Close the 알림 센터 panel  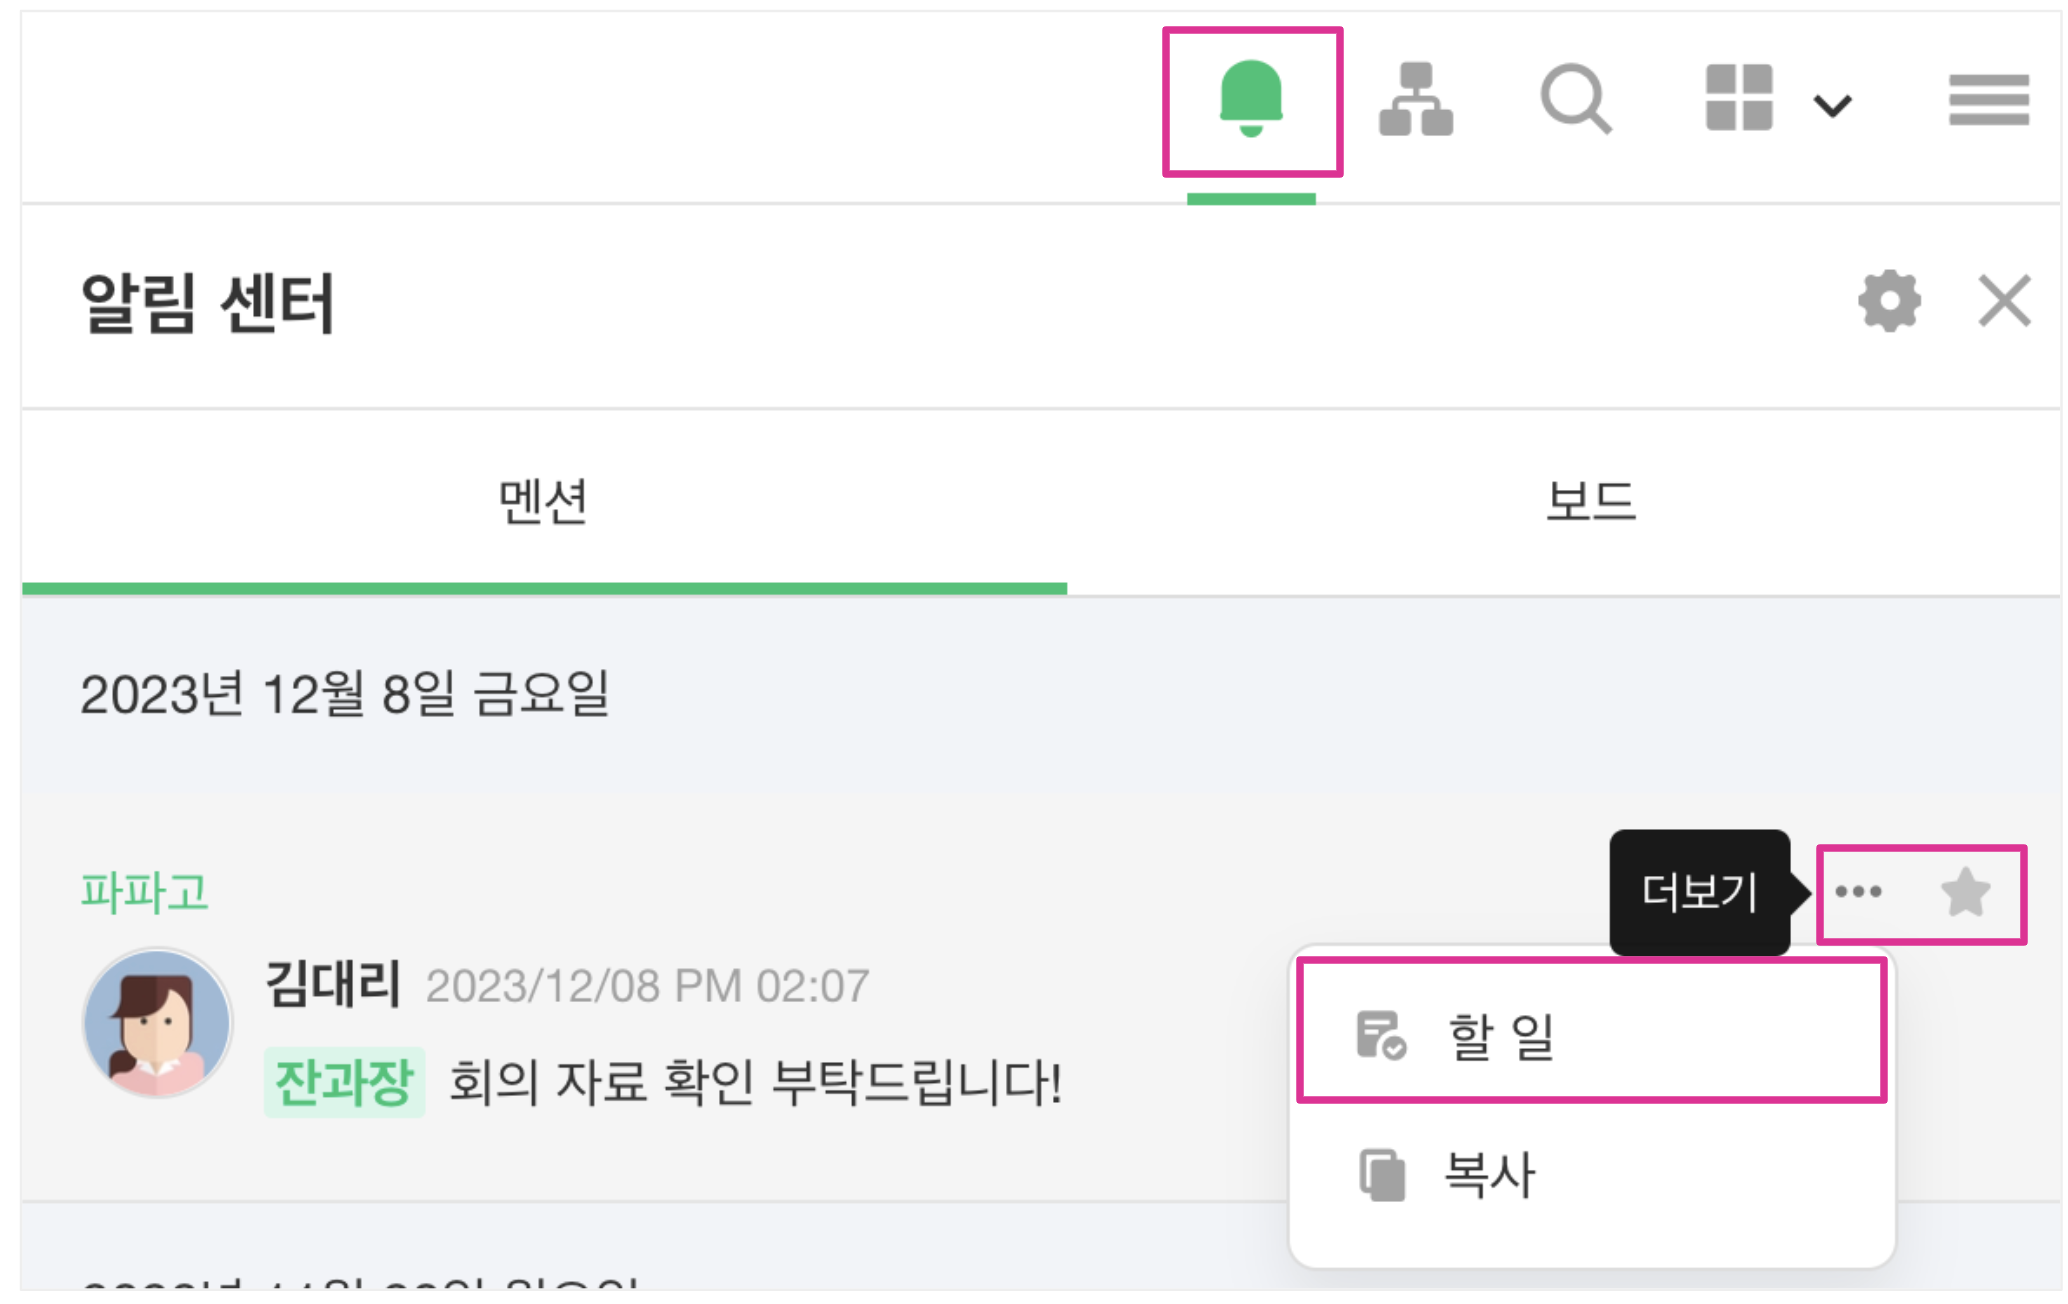(x=2004, y=300)
